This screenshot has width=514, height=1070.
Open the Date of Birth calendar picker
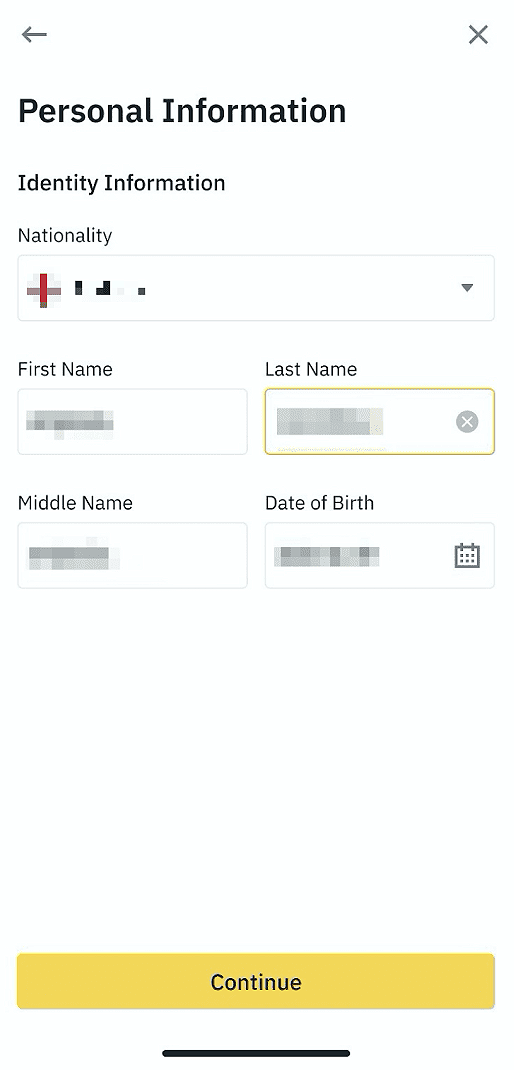pos(467,555)
